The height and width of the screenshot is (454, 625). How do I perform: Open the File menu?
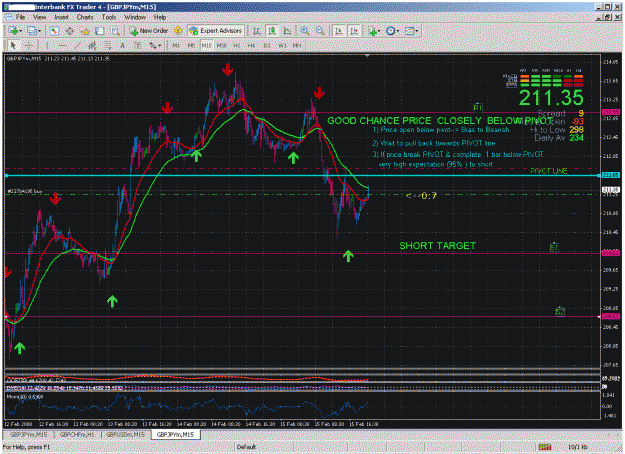tap(20, 17)
